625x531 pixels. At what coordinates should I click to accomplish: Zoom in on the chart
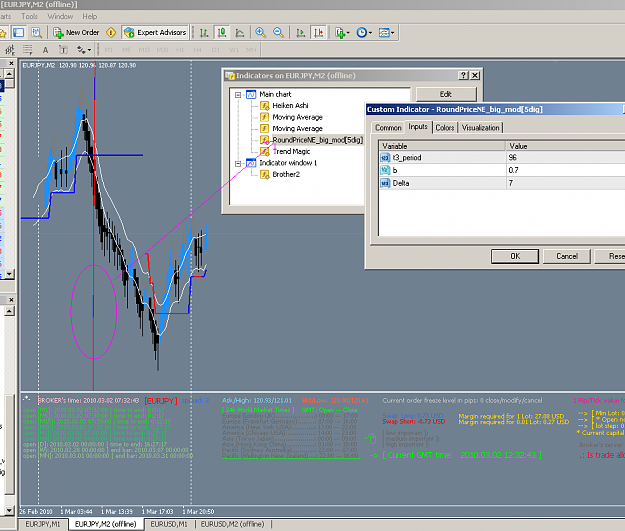(260, 33)
